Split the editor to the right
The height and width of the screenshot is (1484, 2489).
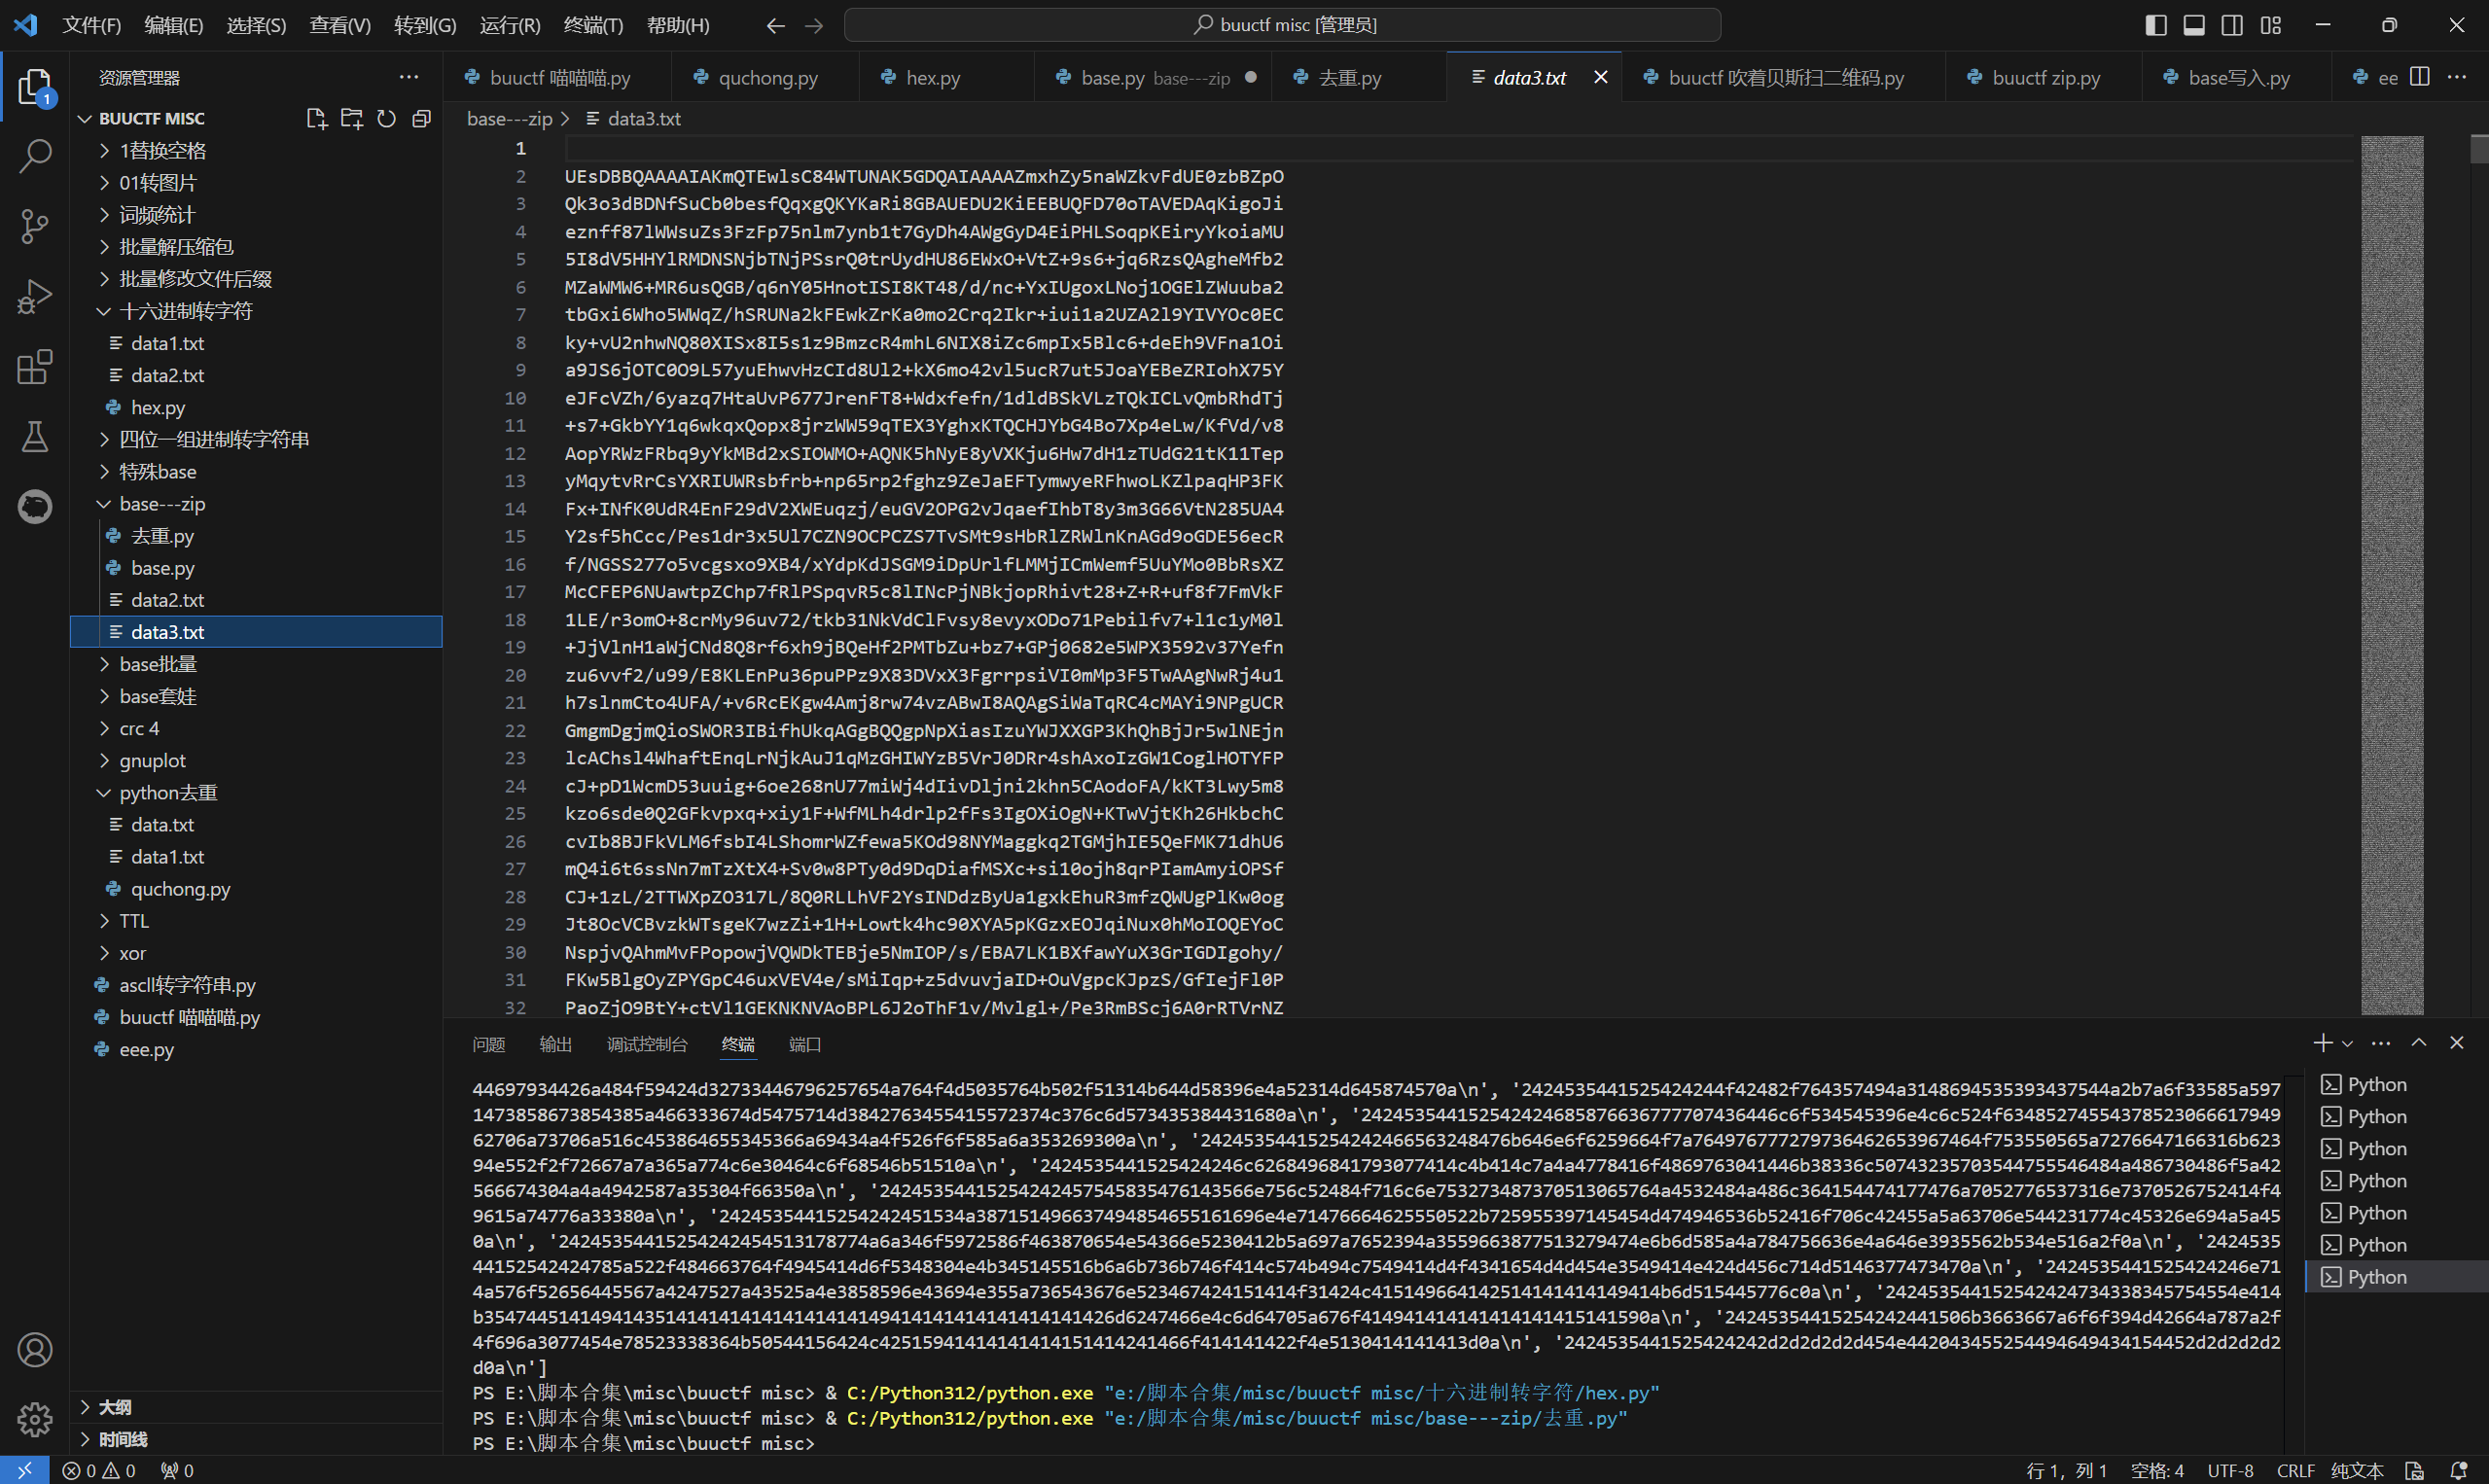2419,77
